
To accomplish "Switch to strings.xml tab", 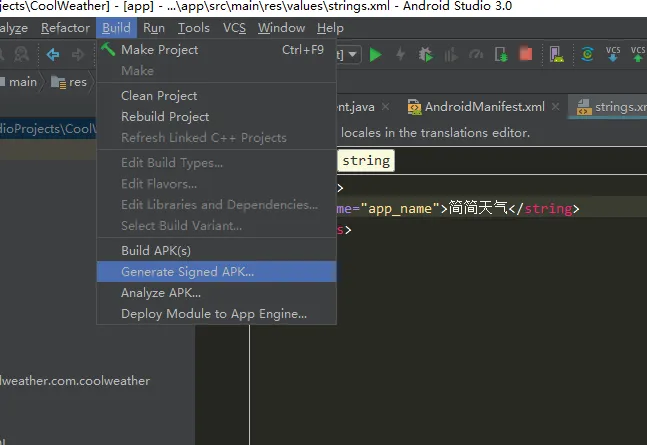I will (612, 107).
